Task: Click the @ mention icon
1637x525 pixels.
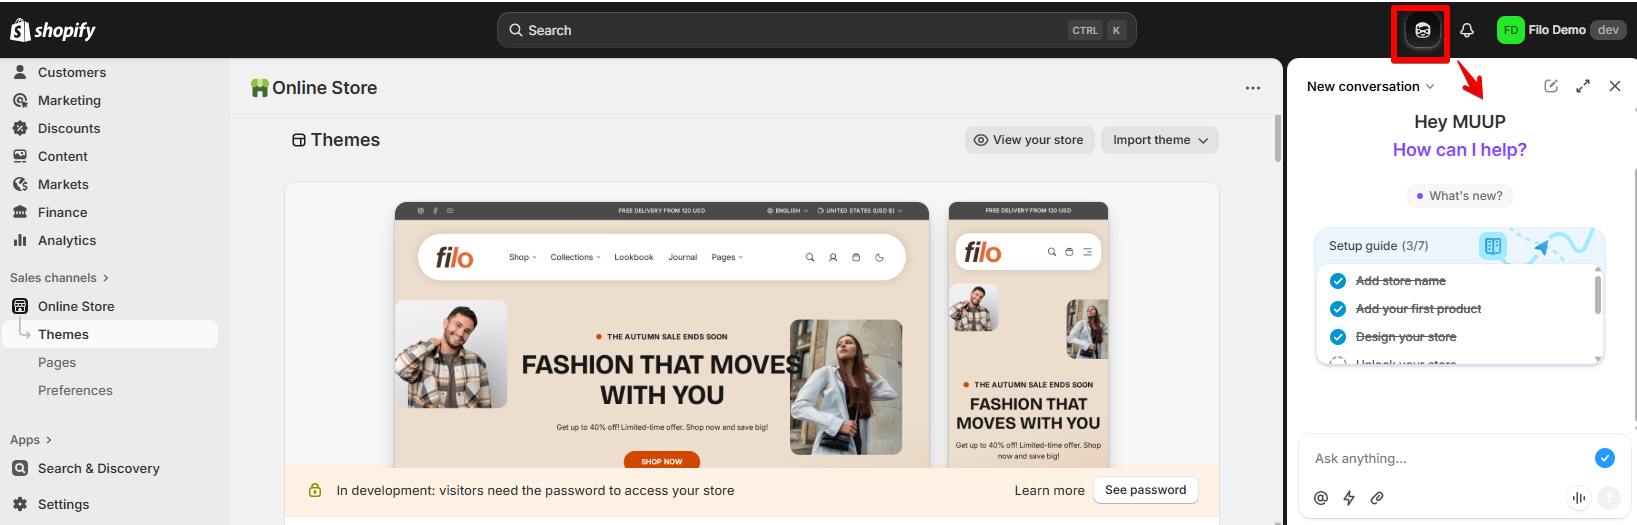Action: coord(1321,498)
